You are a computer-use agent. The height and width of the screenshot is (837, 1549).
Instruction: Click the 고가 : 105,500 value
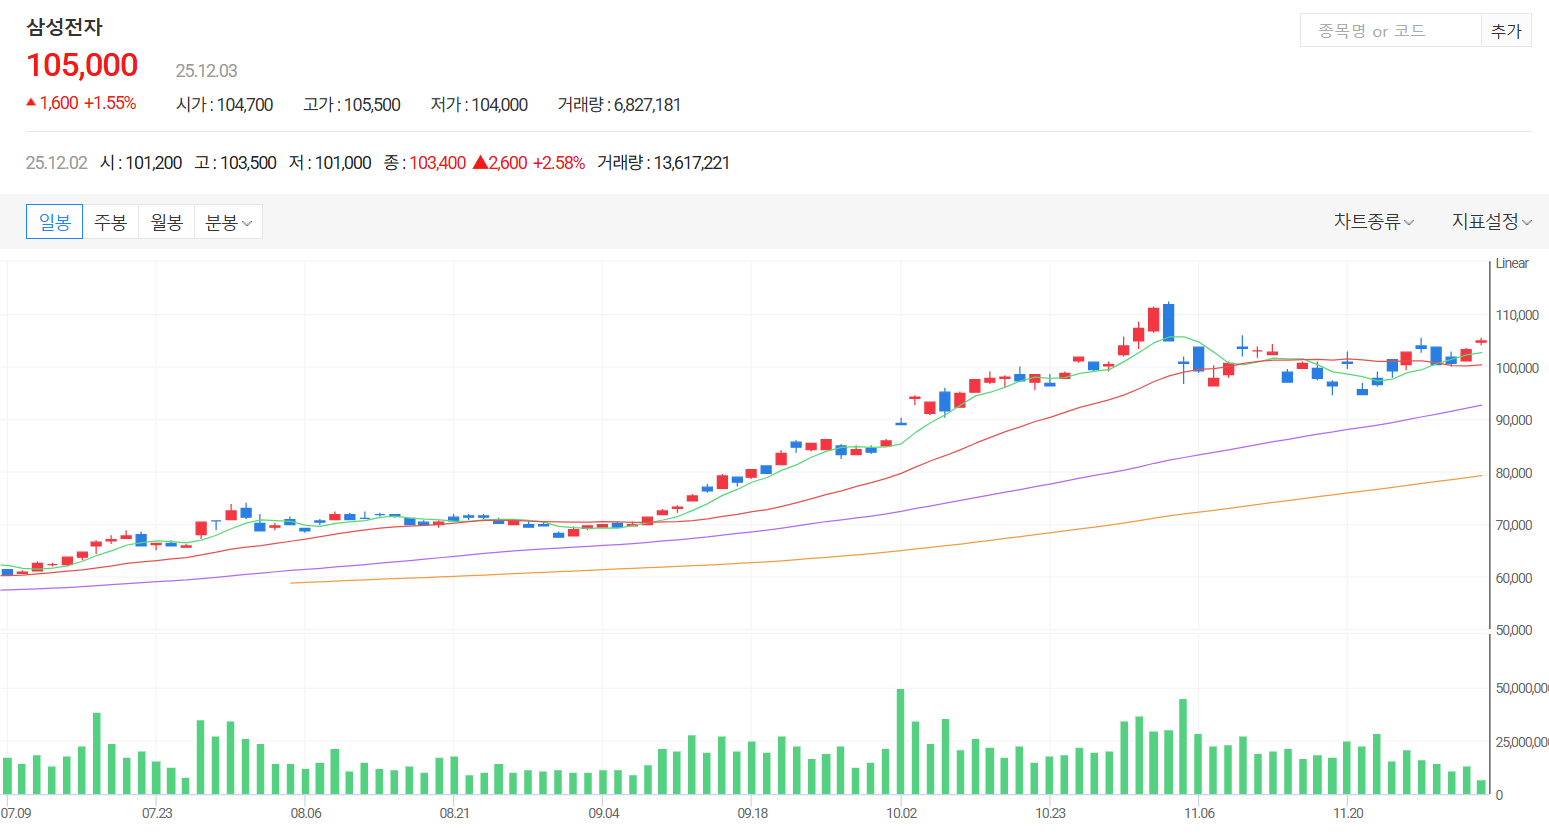coord(352,105)
